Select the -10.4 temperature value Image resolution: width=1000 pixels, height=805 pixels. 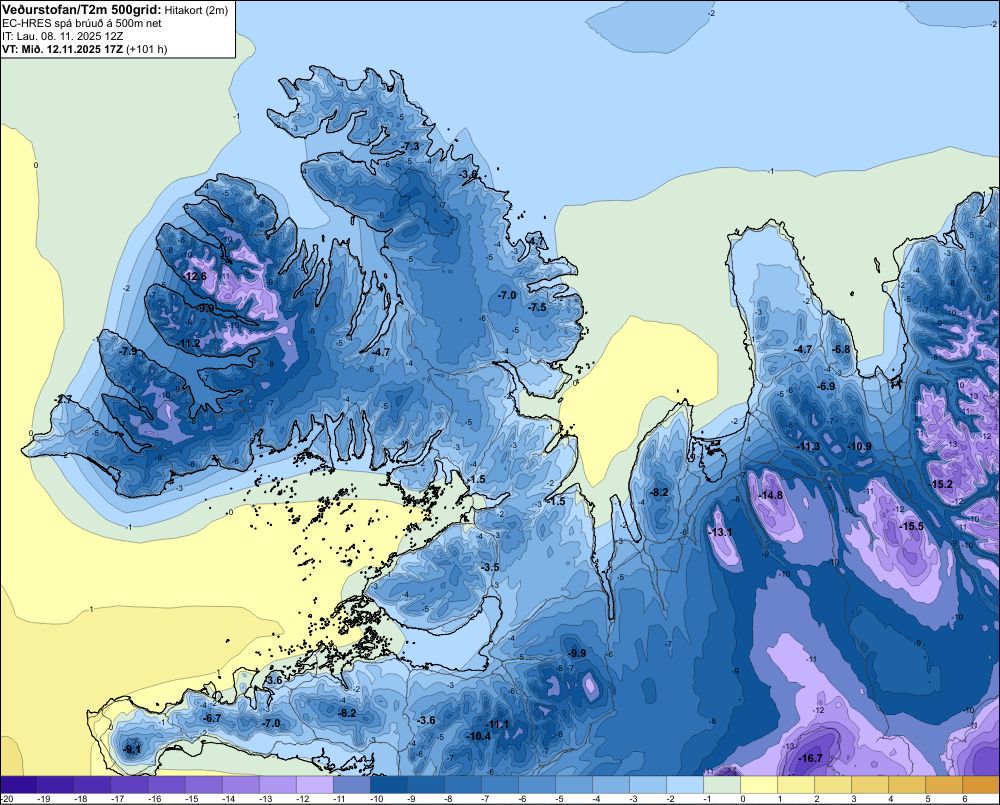(x=478, y=735)
